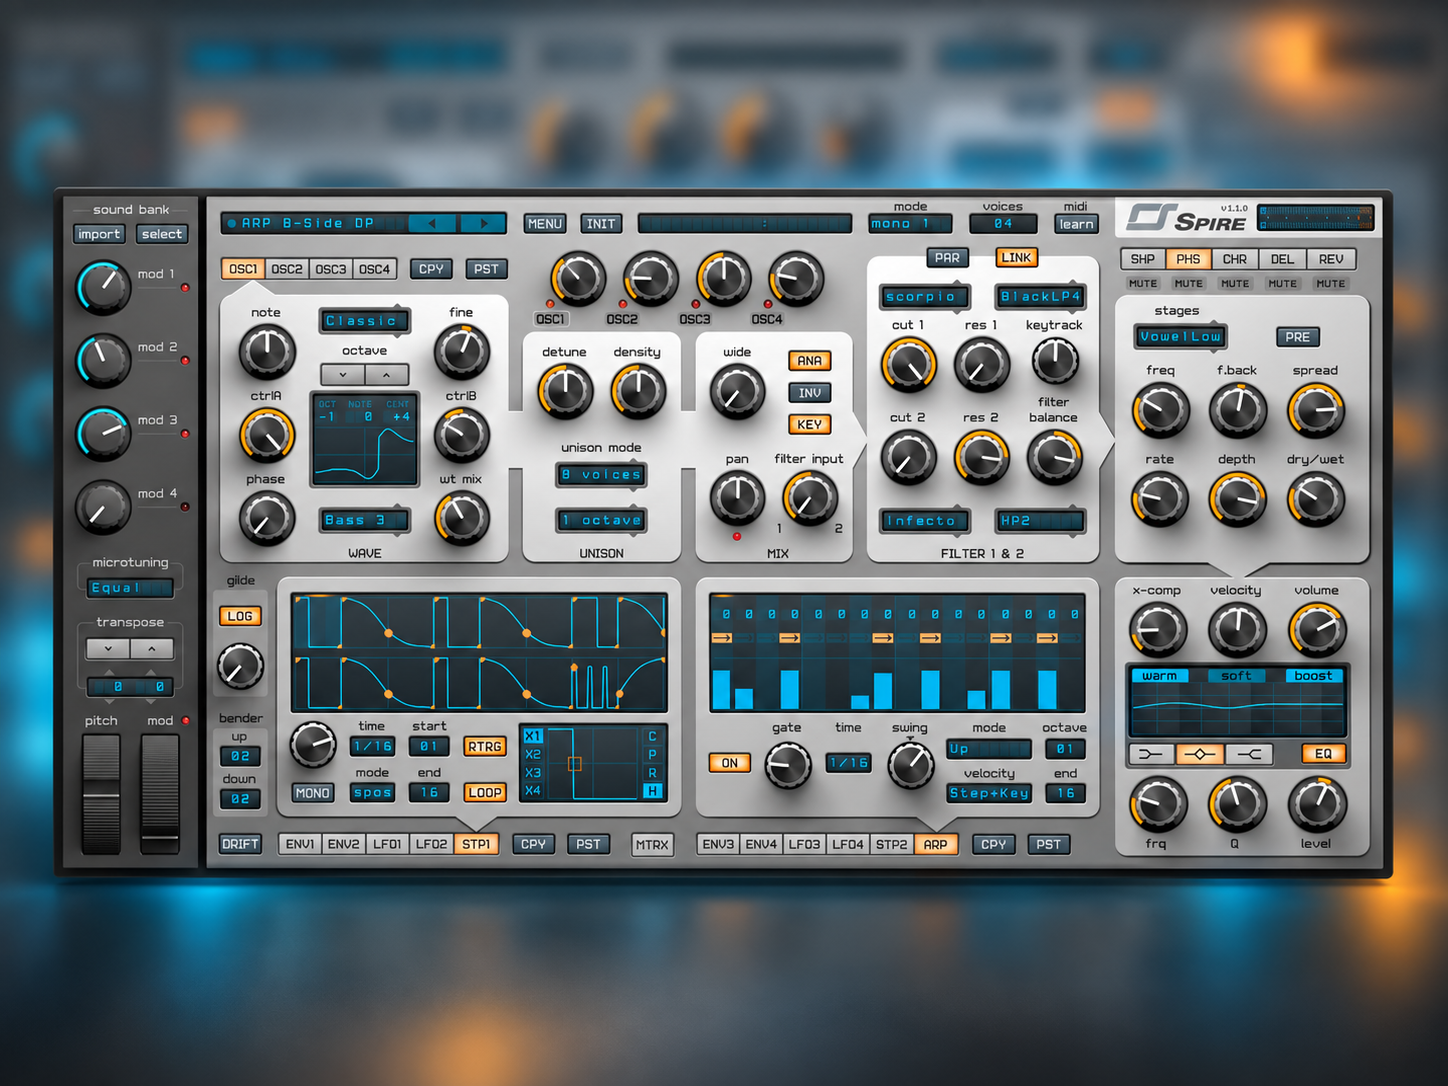This screenshot has width=1448, height=1086.
Task: Click the mod 4 knob
Action: 103,506
